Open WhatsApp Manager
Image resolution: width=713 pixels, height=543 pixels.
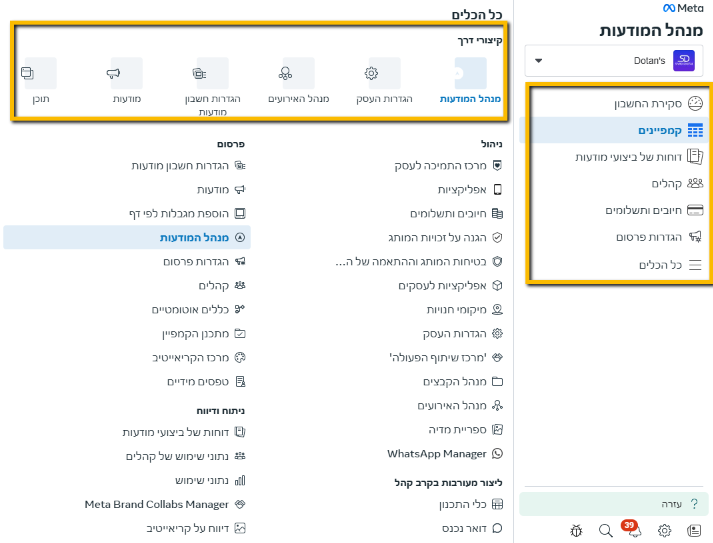[x=445, y=454]
